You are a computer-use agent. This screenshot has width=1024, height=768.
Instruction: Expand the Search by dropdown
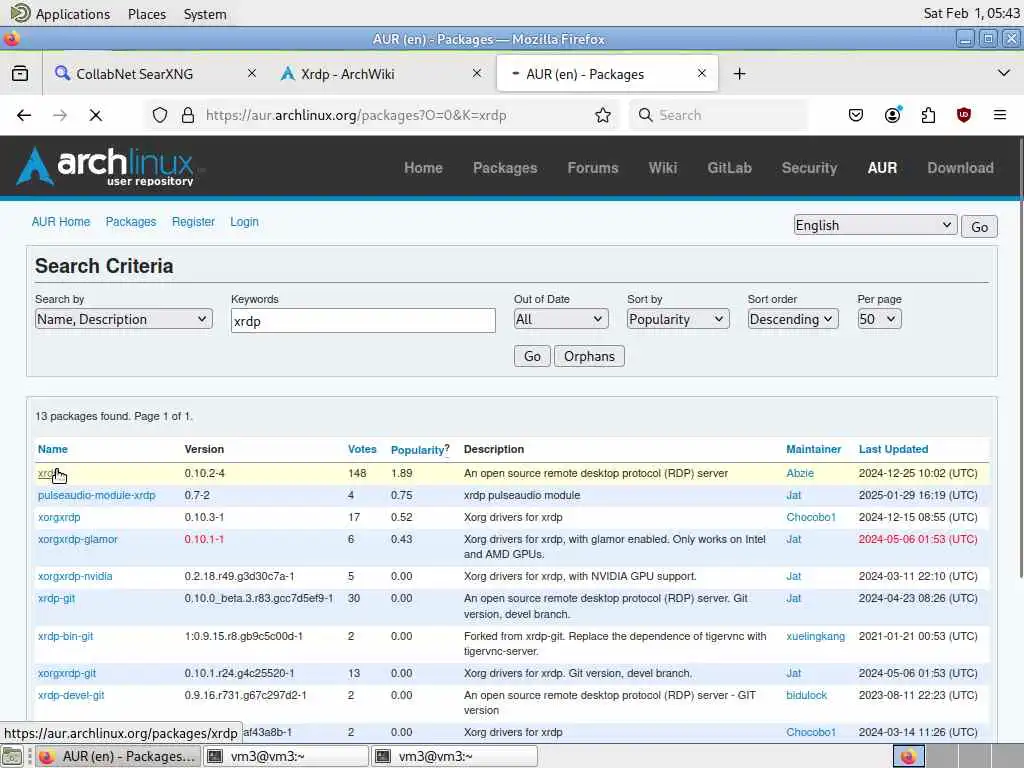tap(123, 319)
